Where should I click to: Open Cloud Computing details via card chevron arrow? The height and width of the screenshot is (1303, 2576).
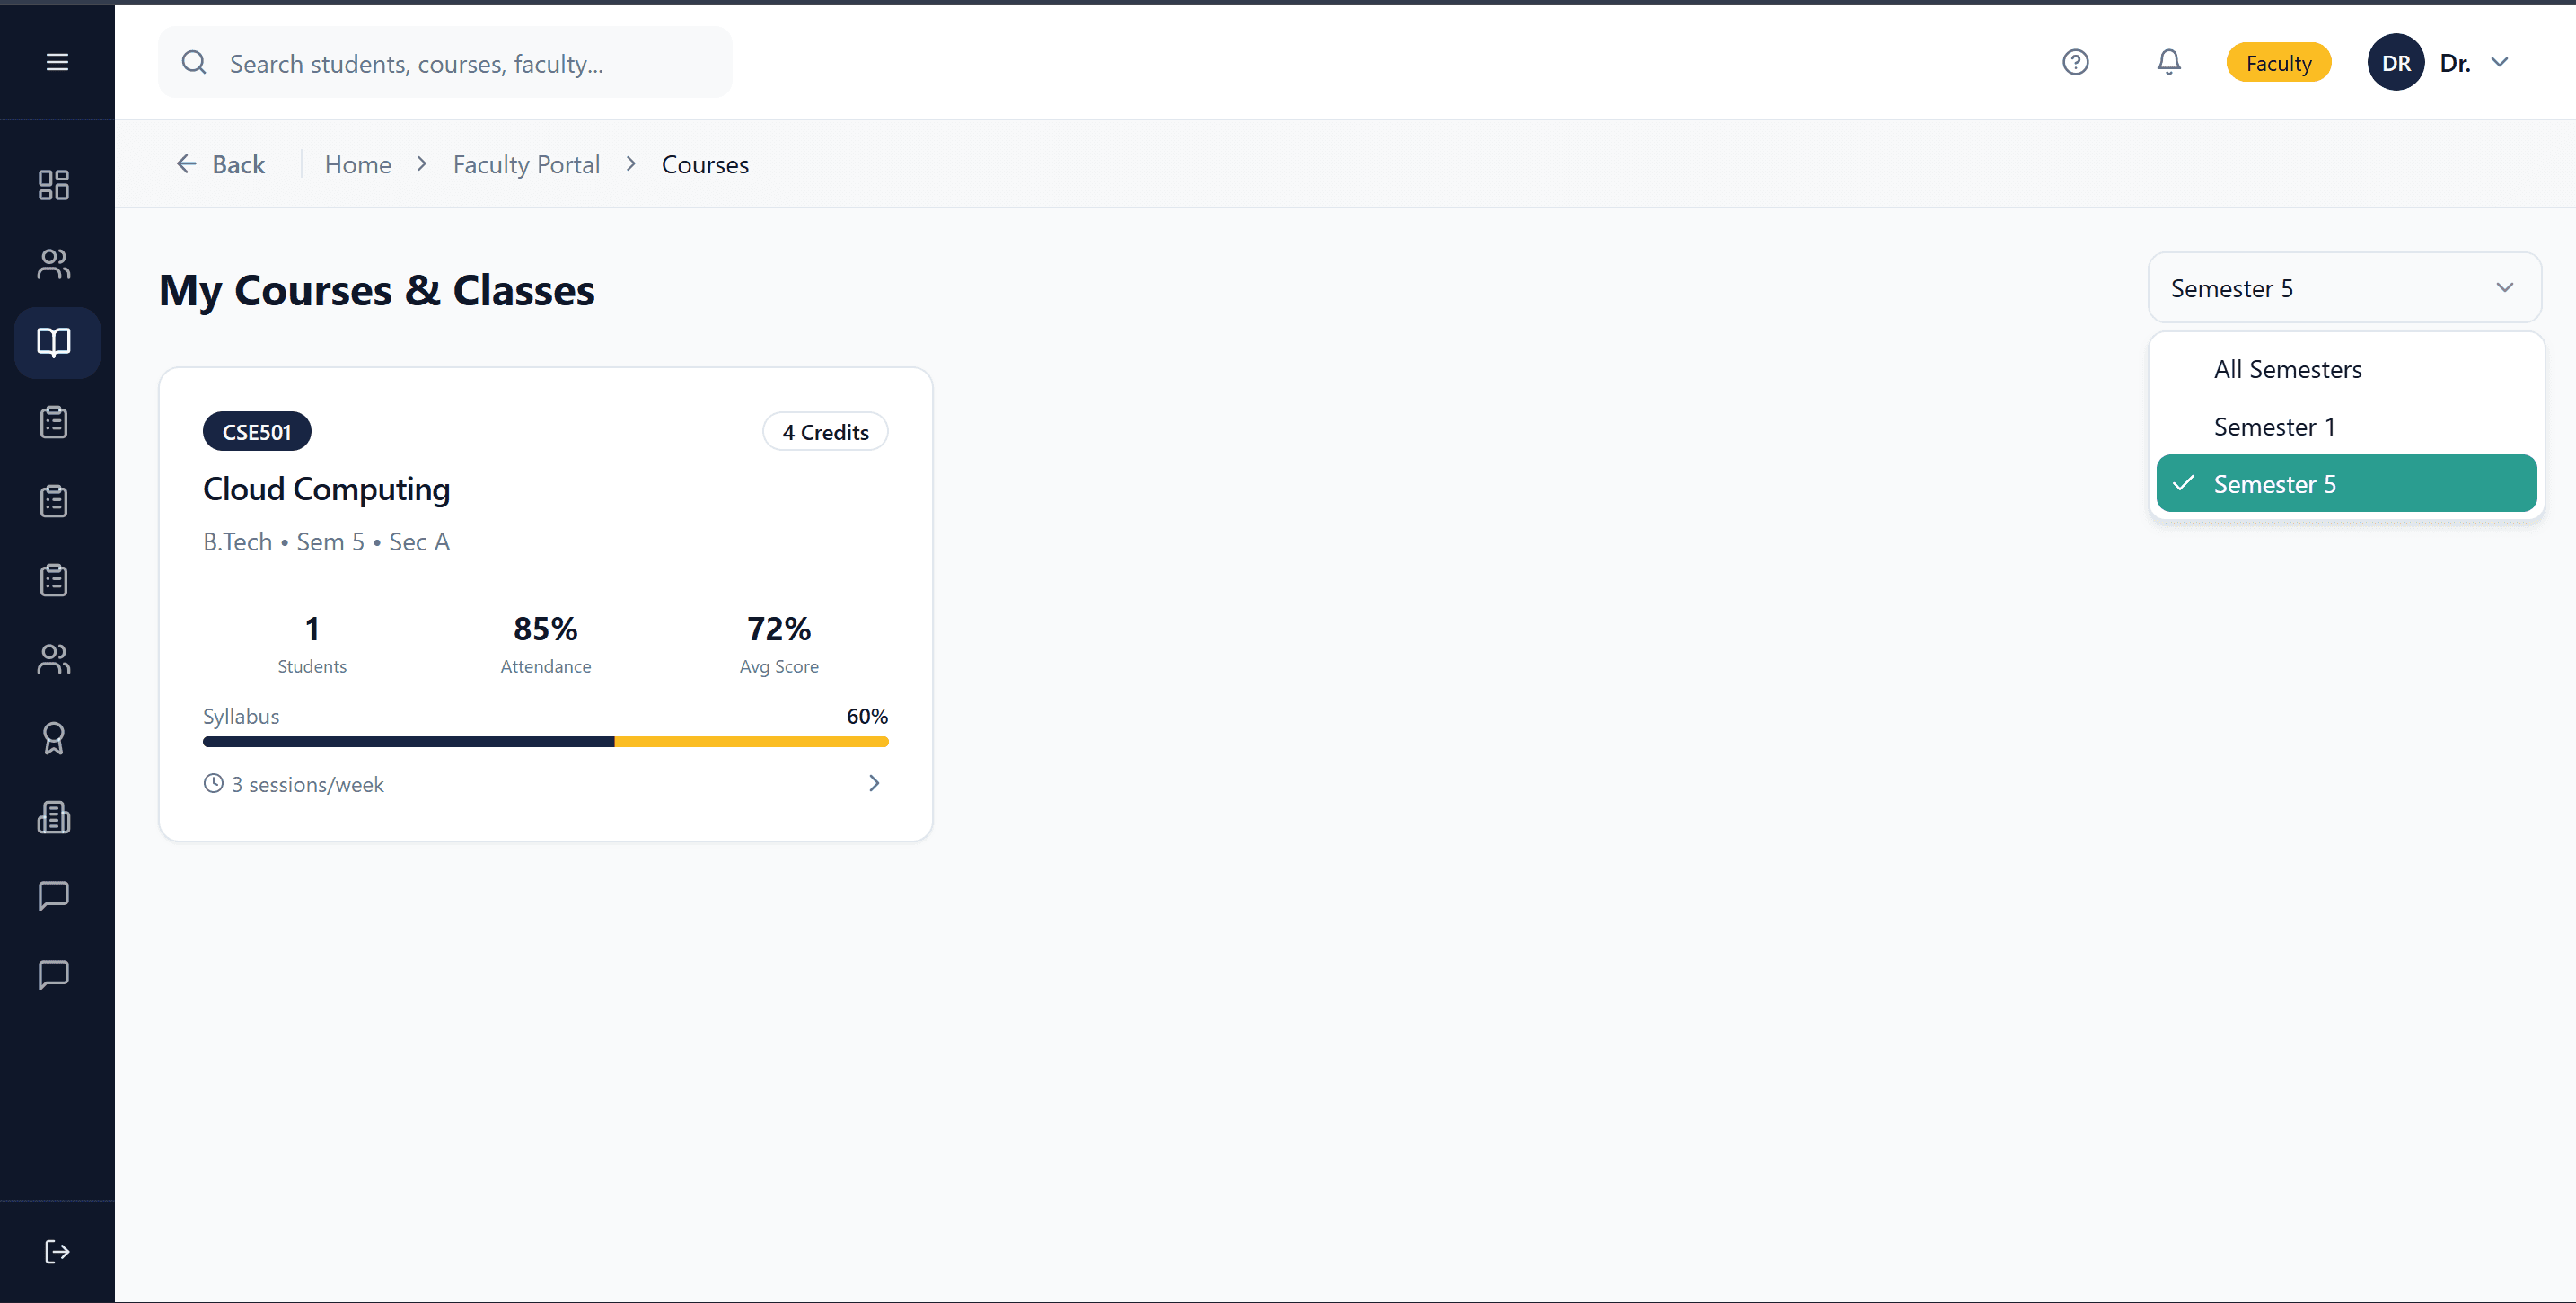874,783
